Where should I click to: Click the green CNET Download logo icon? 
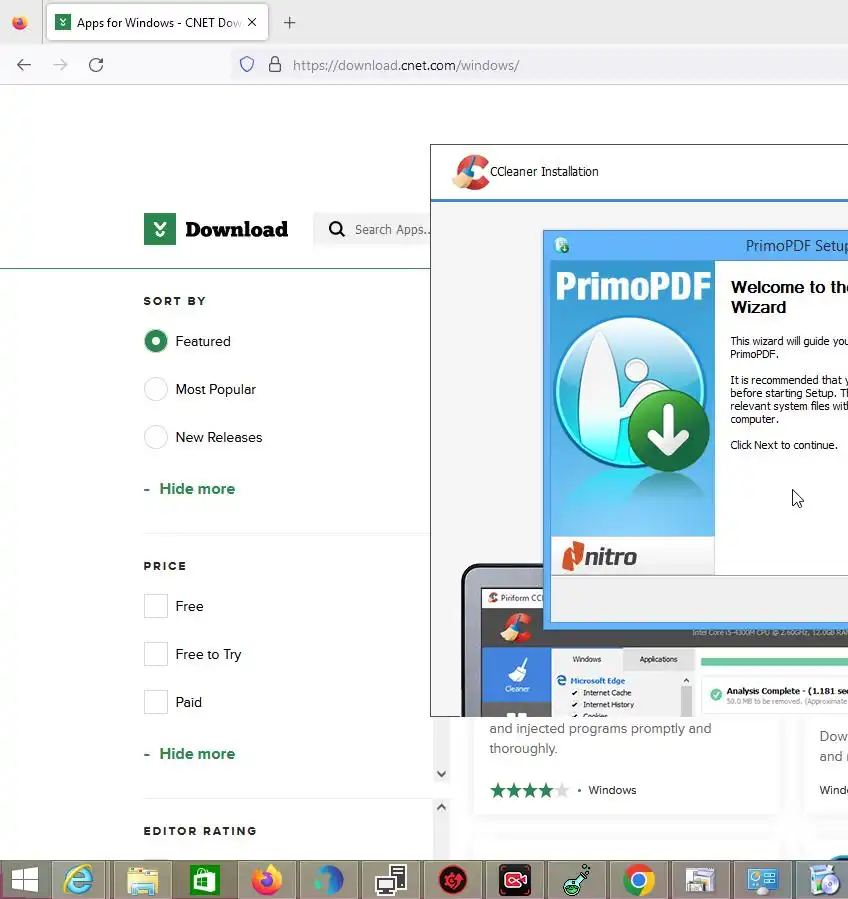[x=160, y=229]
